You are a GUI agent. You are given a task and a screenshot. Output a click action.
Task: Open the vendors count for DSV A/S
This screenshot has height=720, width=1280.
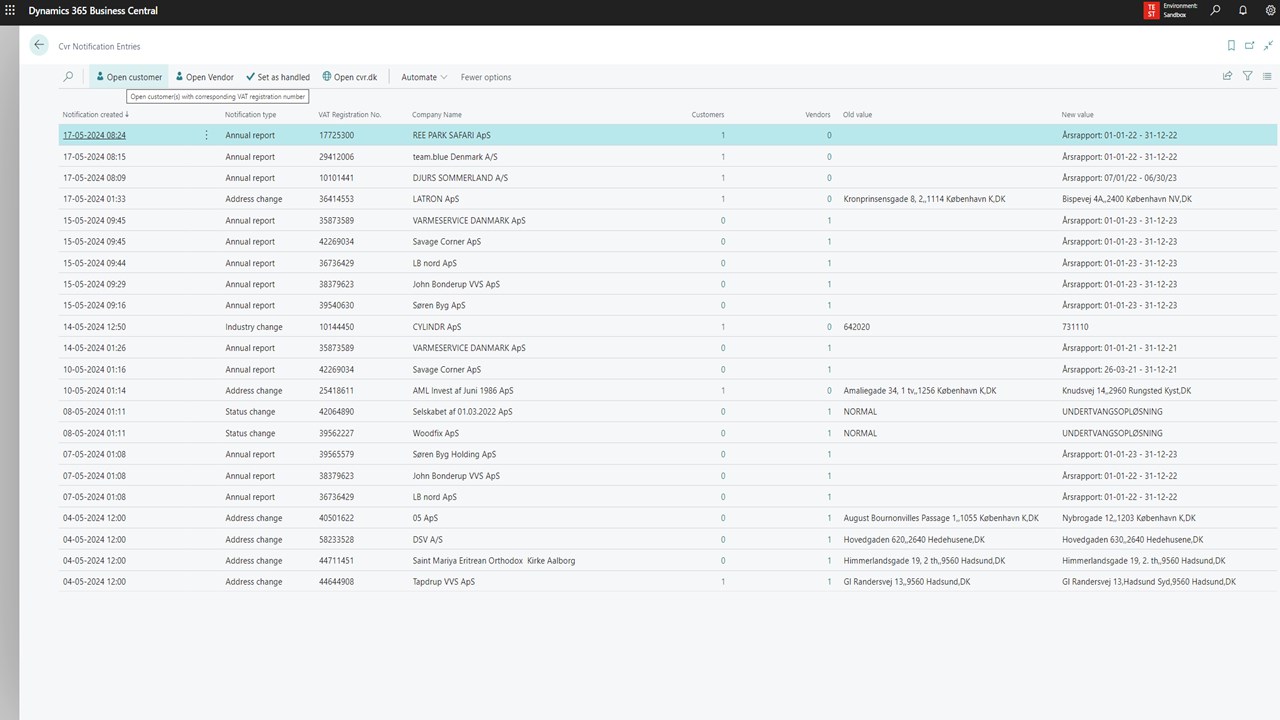tap(829, 539)
